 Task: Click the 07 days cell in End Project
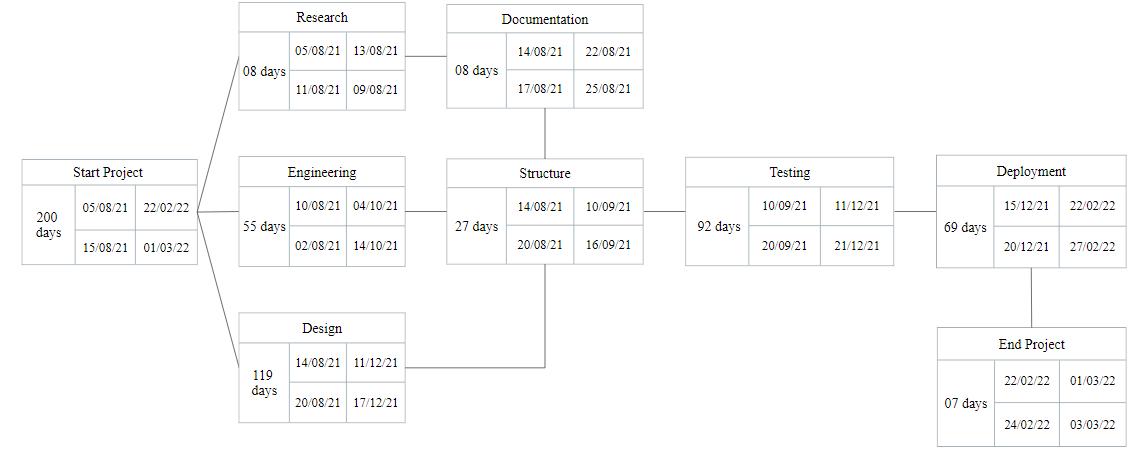(965, 403)
